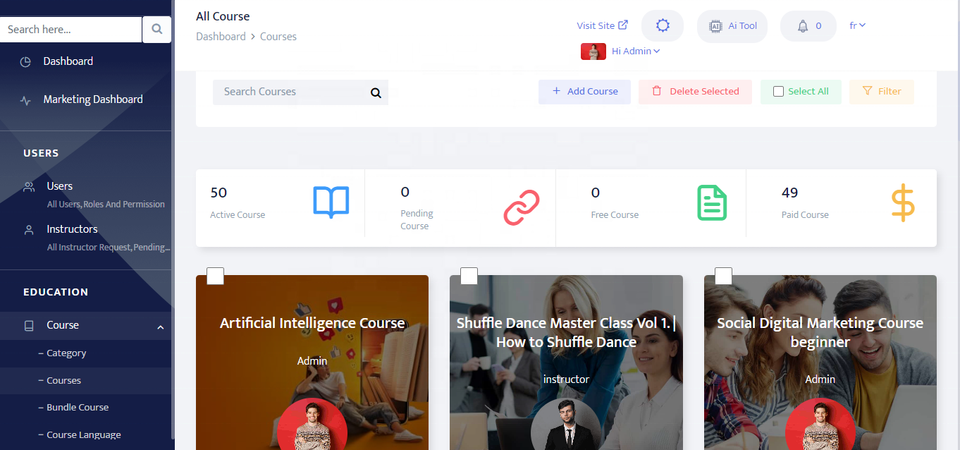The image size is (960, 450).
Task: Click the Instructors person icon in sidebar
Action: click(x=29, y=230)
